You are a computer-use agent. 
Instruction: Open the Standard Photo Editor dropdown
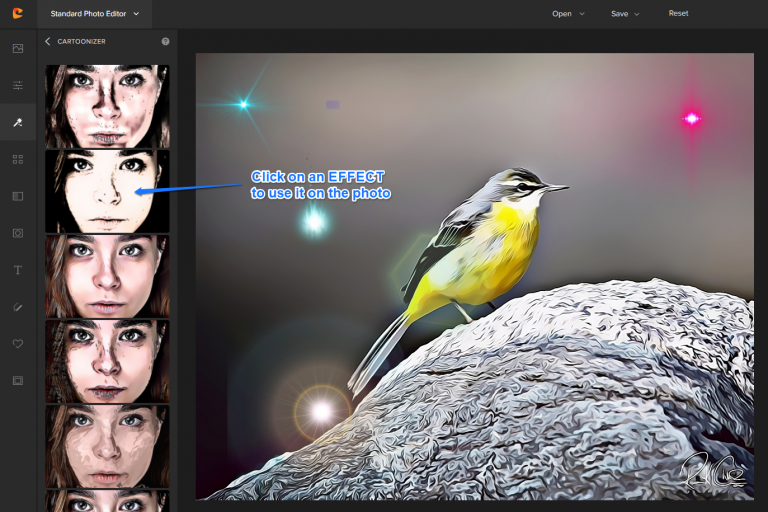[x=95, y=14]
